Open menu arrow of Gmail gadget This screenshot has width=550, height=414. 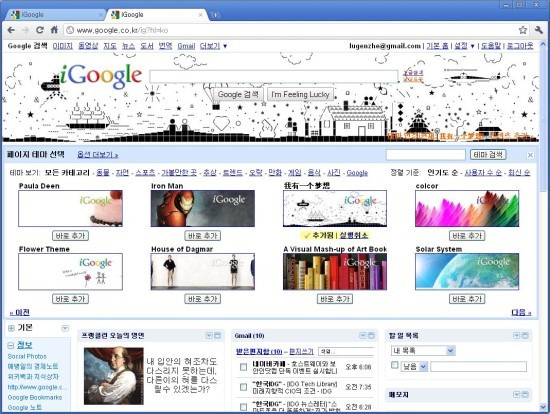(363, 336)
